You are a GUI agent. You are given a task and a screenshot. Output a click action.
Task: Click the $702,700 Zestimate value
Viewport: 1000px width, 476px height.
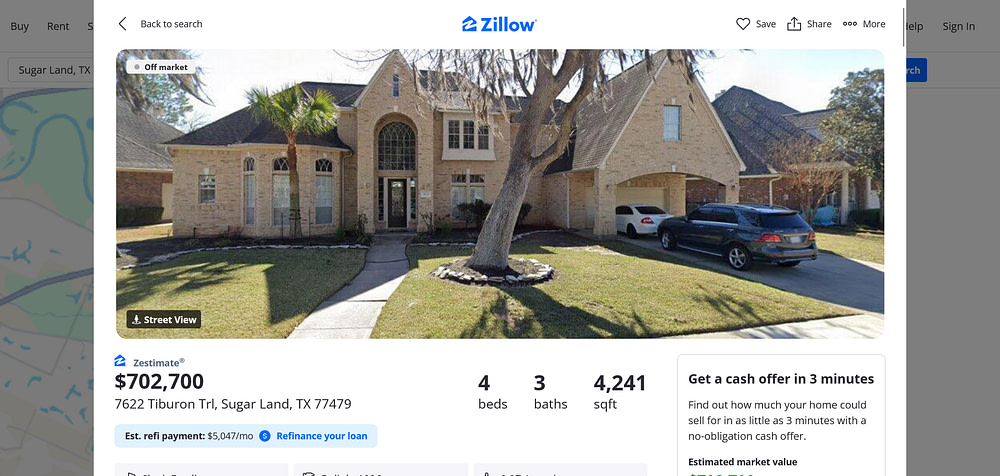click(159, 381)
